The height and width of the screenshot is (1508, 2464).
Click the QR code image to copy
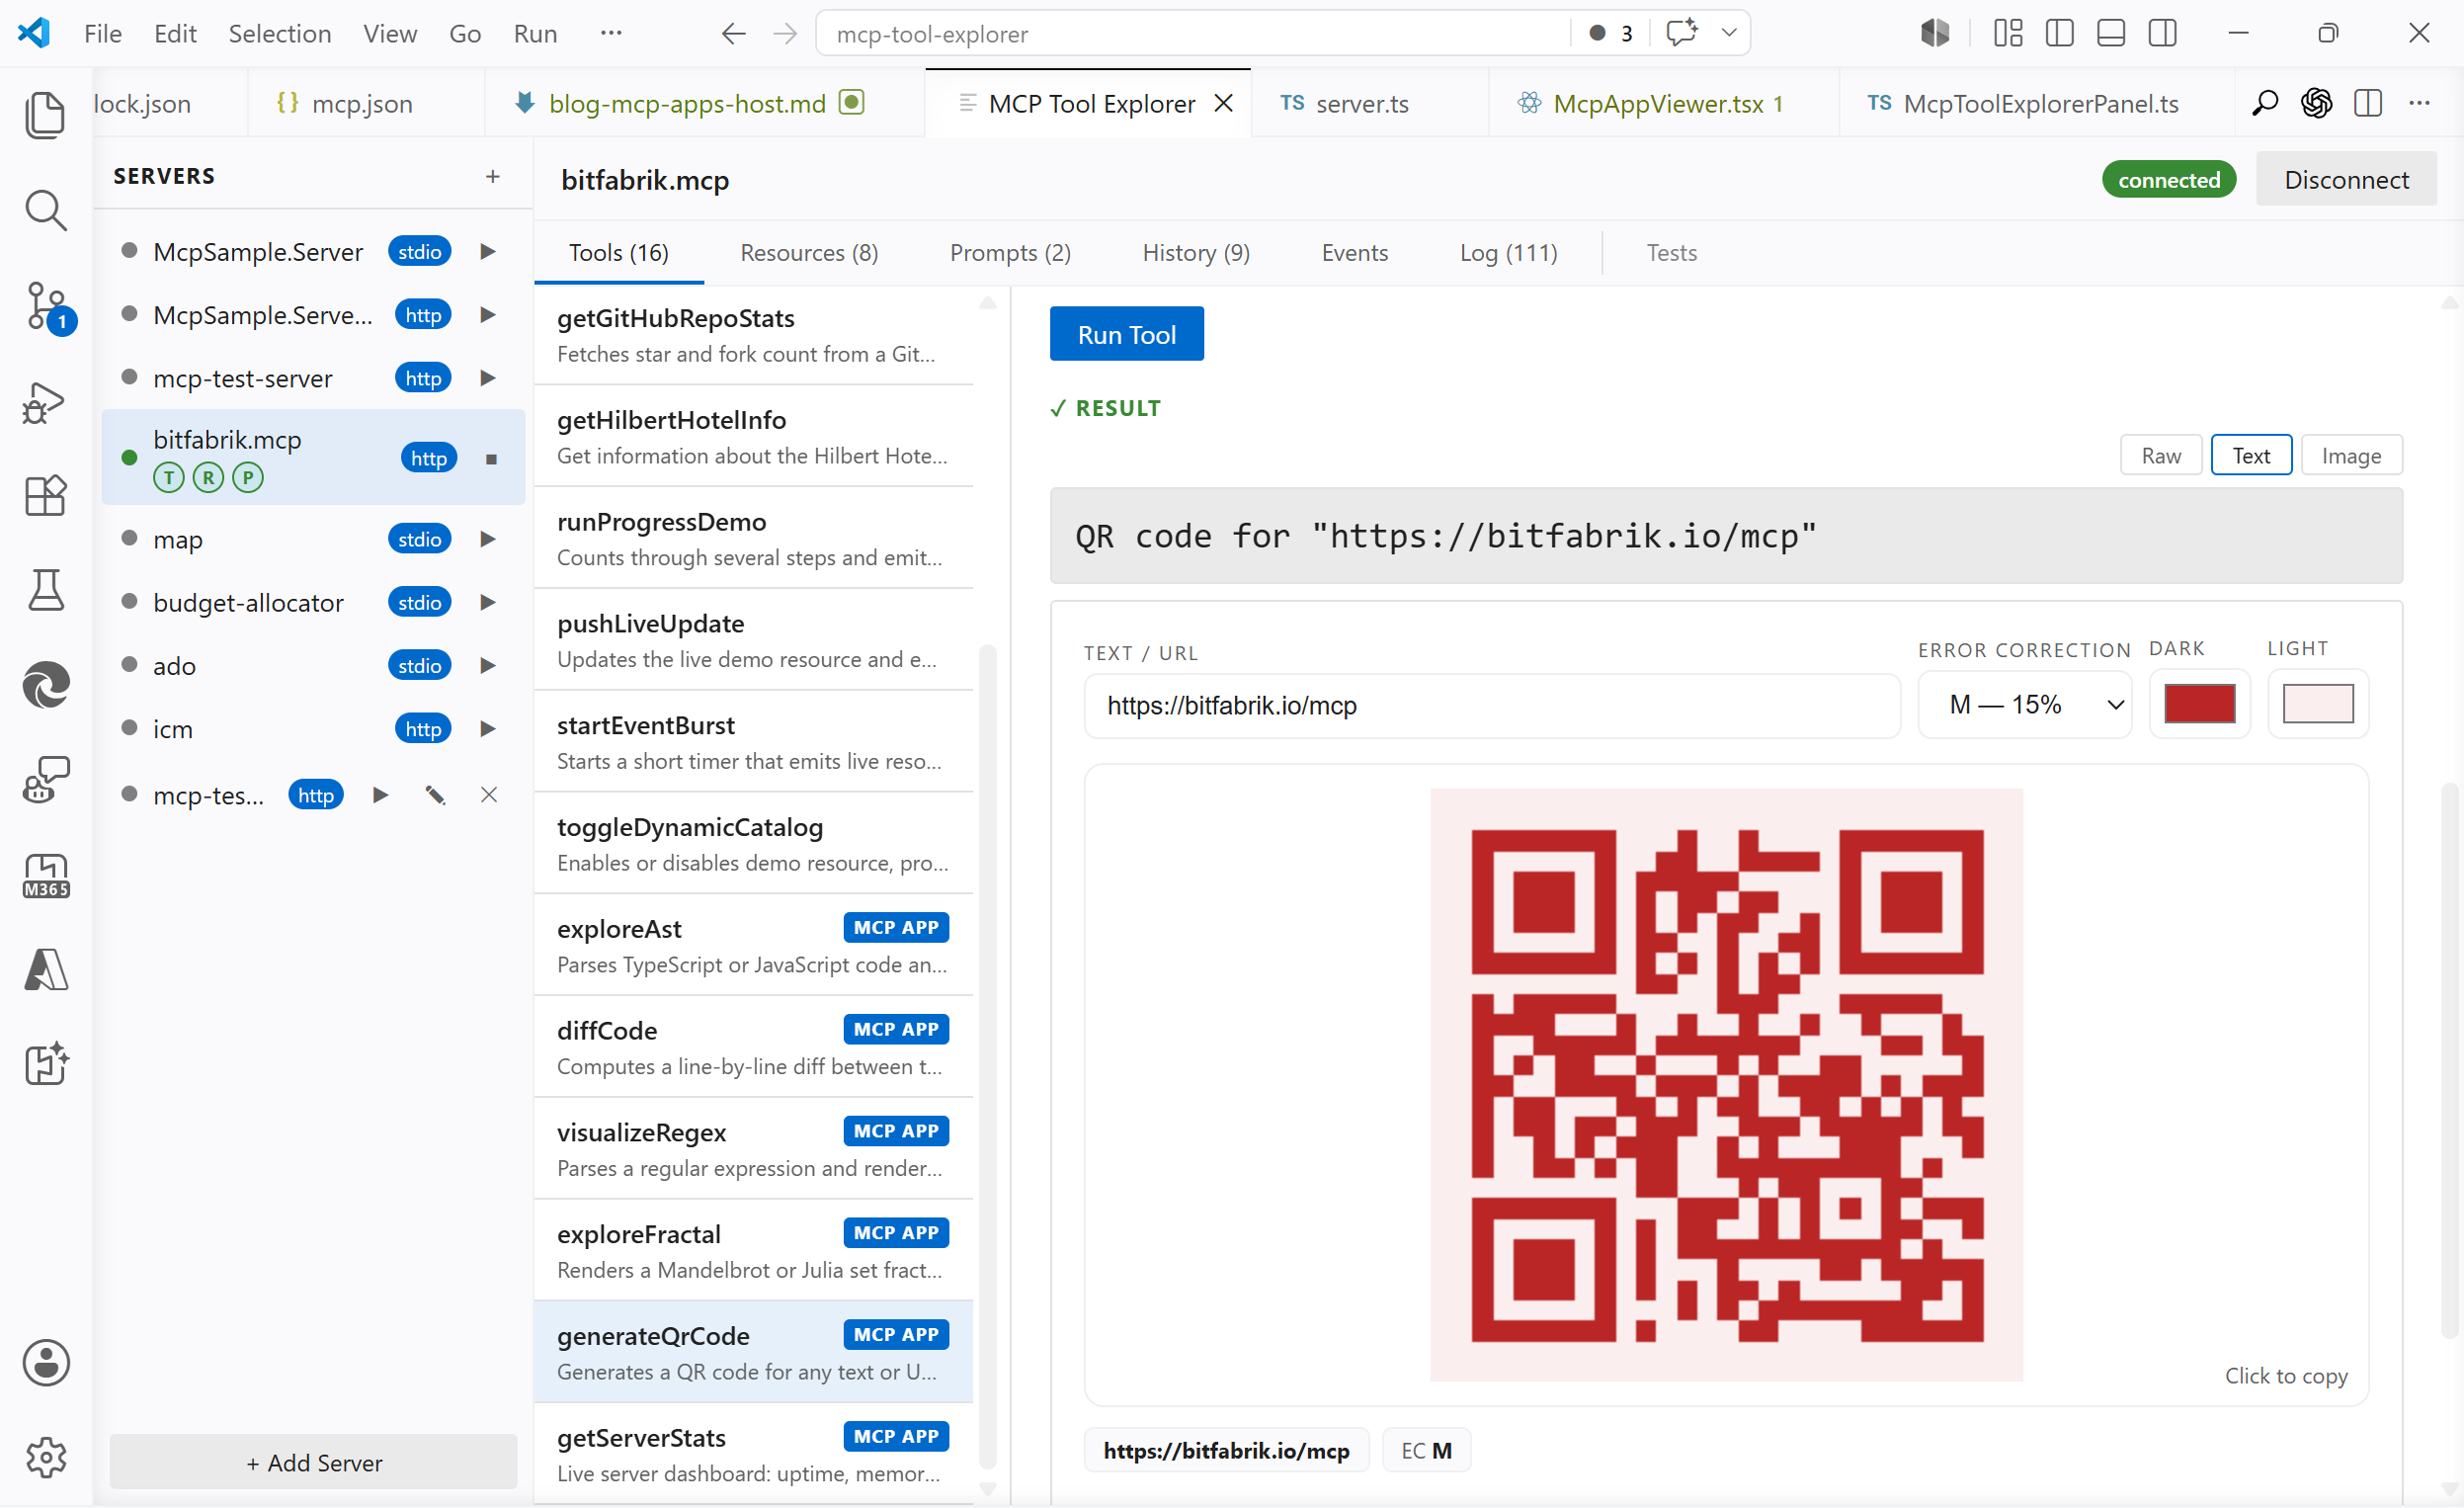click(x=1726, y=1085)
